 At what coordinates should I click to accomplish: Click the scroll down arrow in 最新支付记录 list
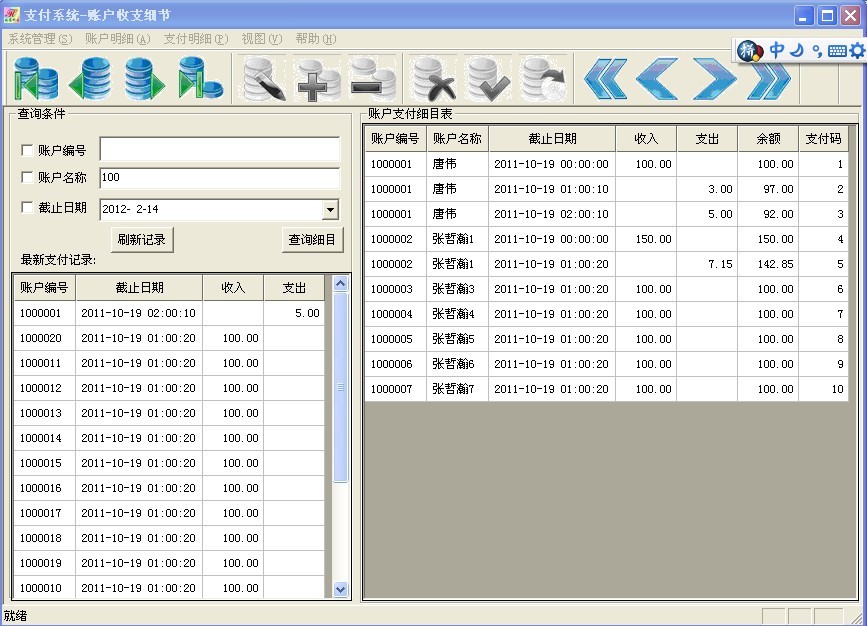click(340, 590)
